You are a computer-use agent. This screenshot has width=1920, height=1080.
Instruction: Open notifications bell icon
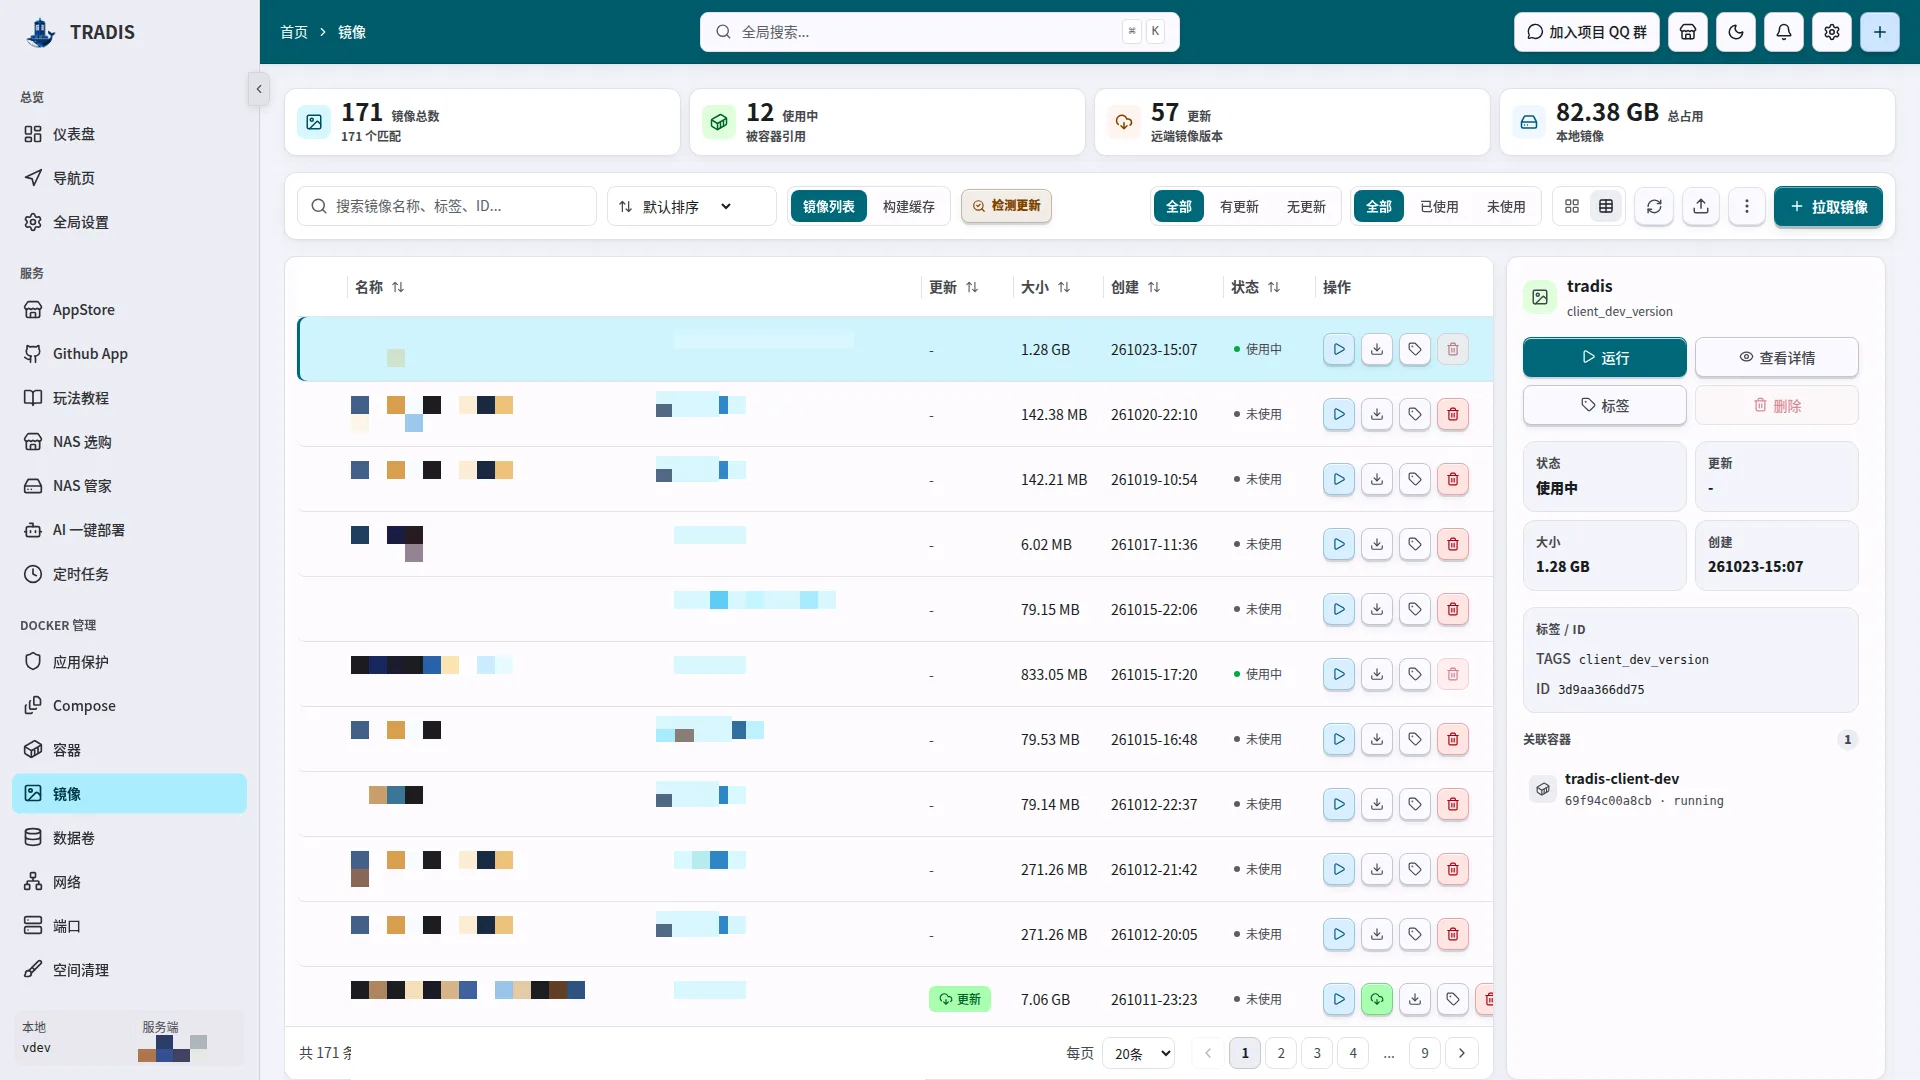pyautogui.click(x=1783, y=32)
